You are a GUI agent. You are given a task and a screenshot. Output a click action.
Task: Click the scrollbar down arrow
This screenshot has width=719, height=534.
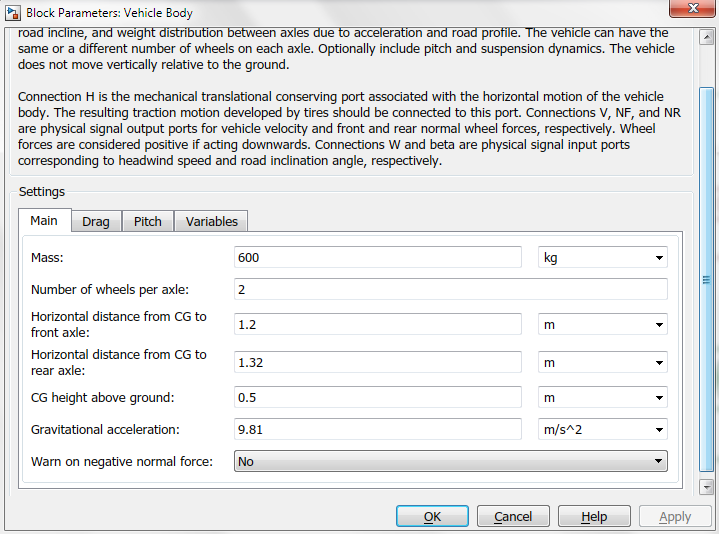[706, 487]
